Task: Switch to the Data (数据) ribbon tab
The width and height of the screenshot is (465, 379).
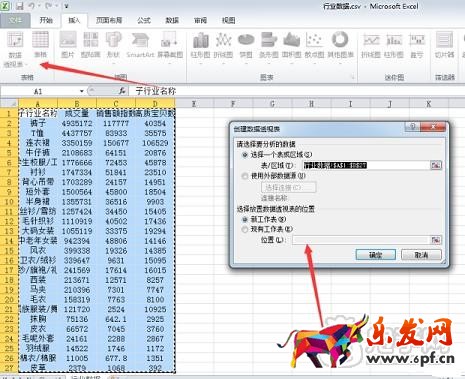Action: (x=172, y=20)
